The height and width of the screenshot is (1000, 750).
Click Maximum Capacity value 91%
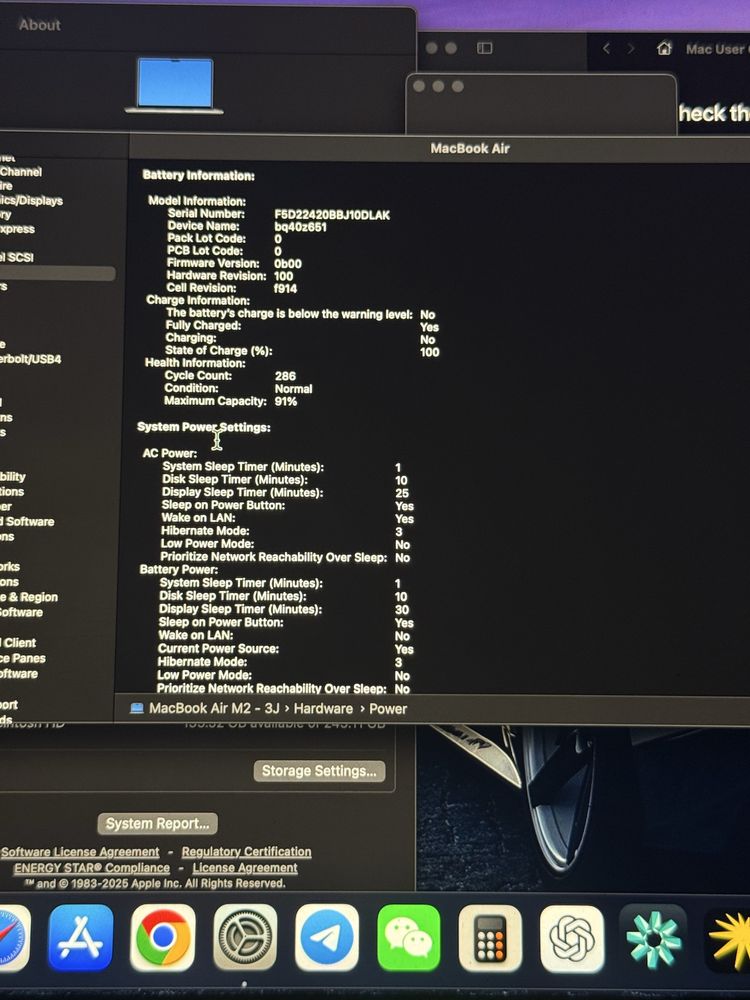tap(286, 402)
